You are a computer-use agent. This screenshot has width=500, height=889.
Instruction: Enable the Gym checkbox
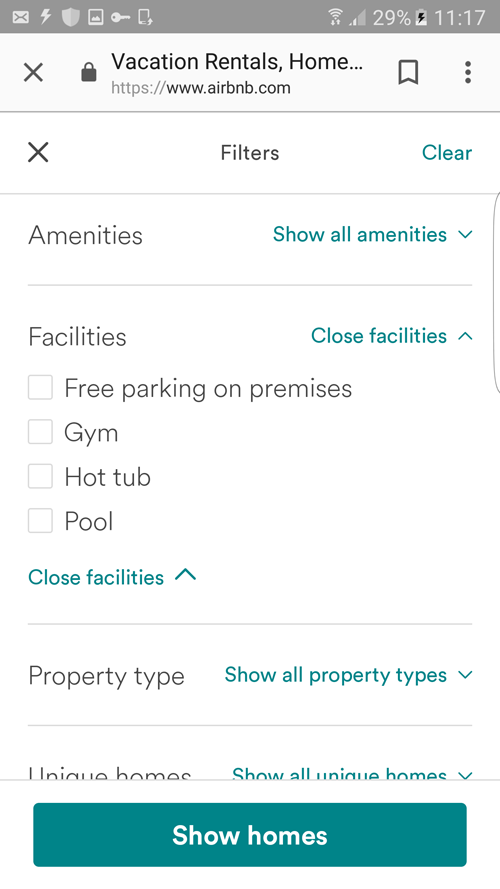tap(40, 432)
